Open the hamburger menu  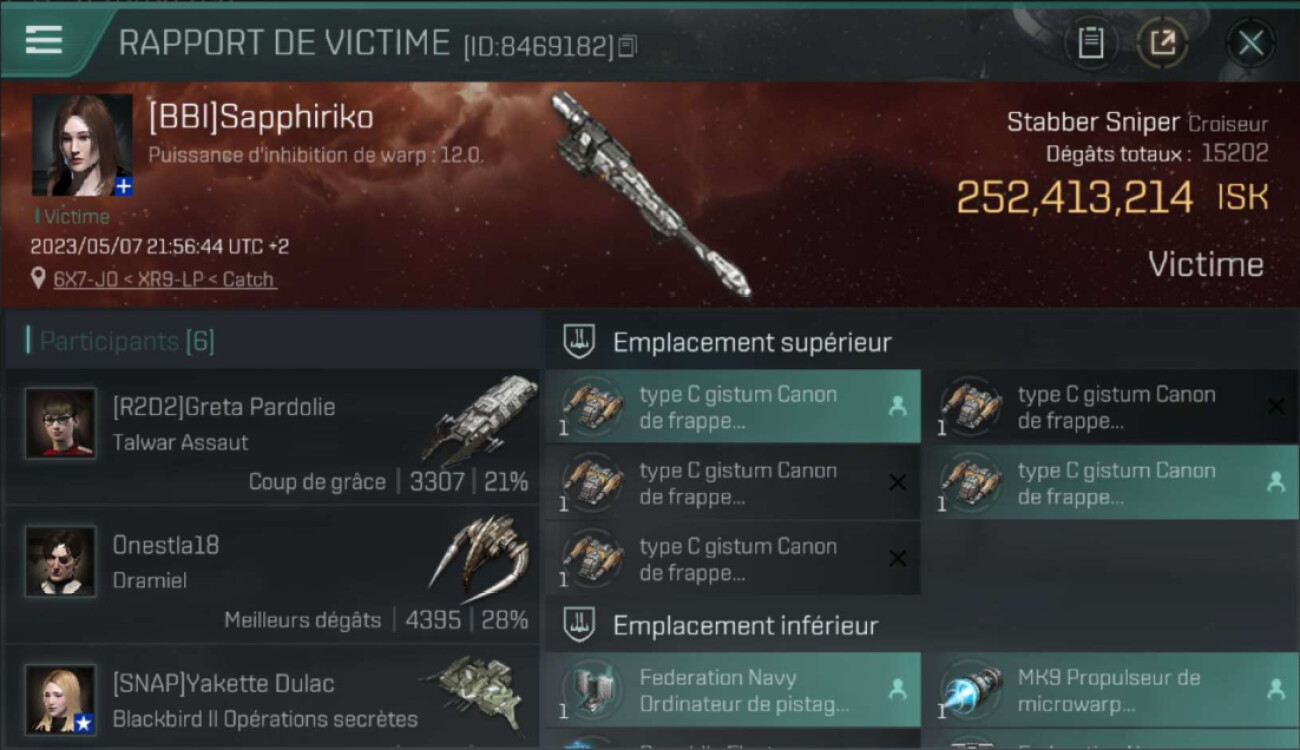point(44,40)
